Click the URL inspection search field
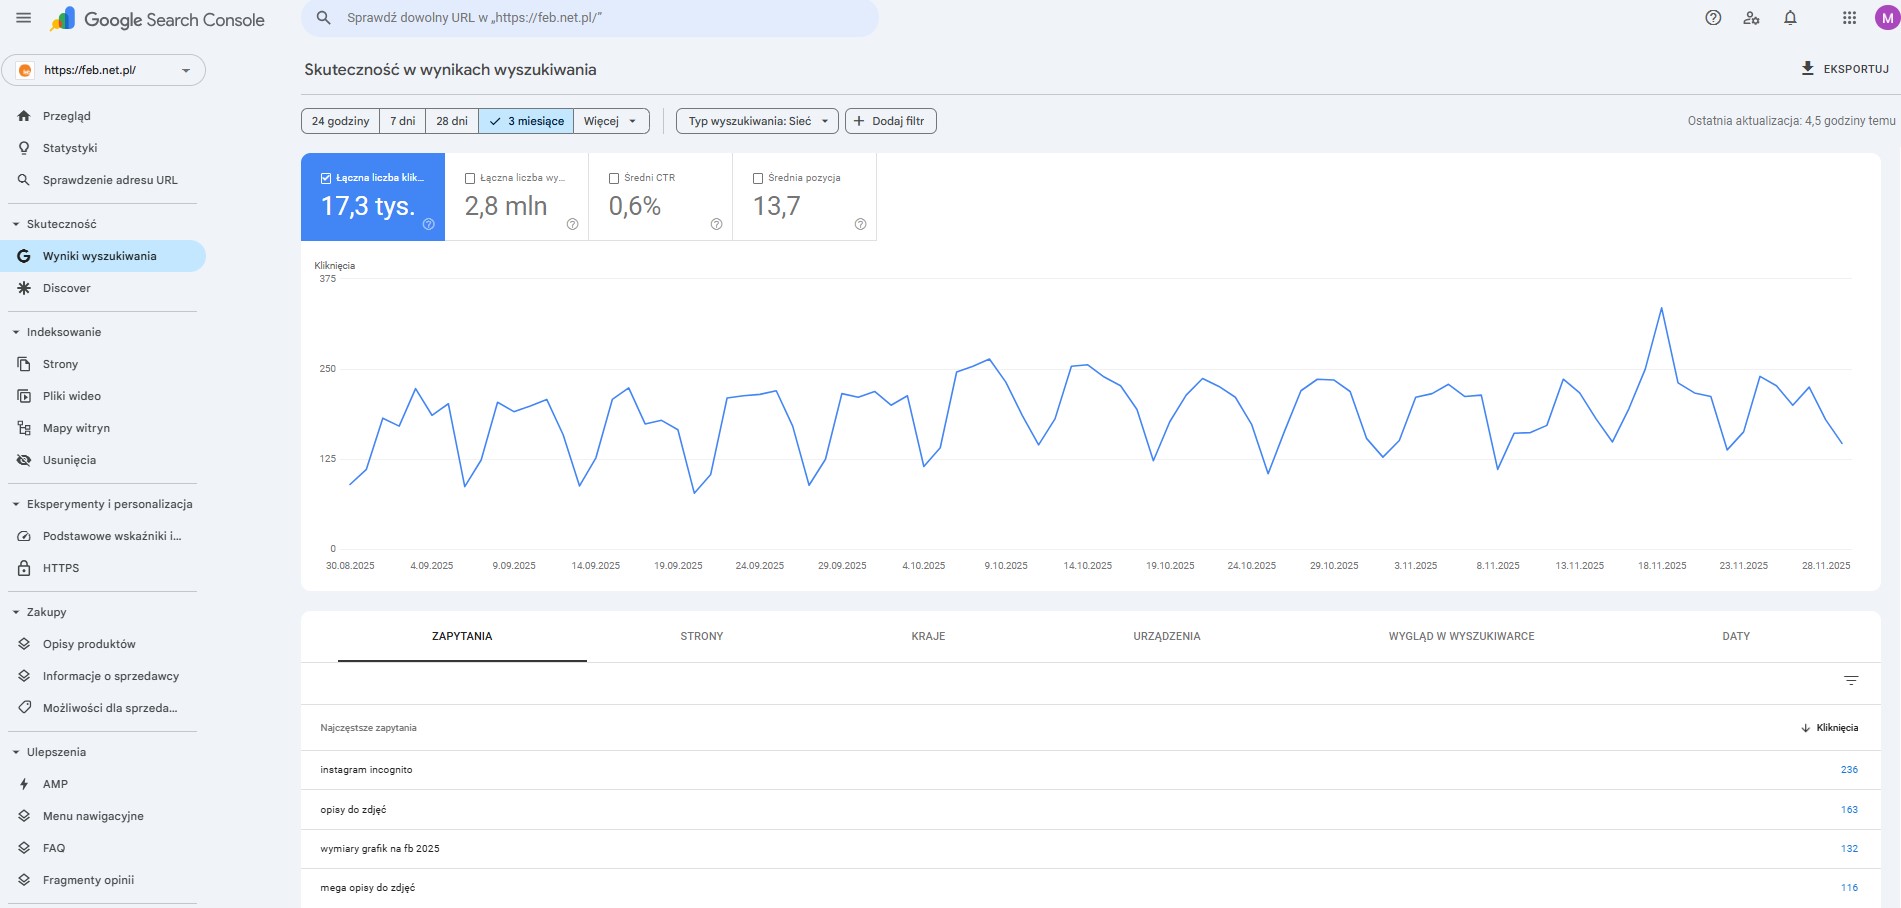 (x=590, y=18)
